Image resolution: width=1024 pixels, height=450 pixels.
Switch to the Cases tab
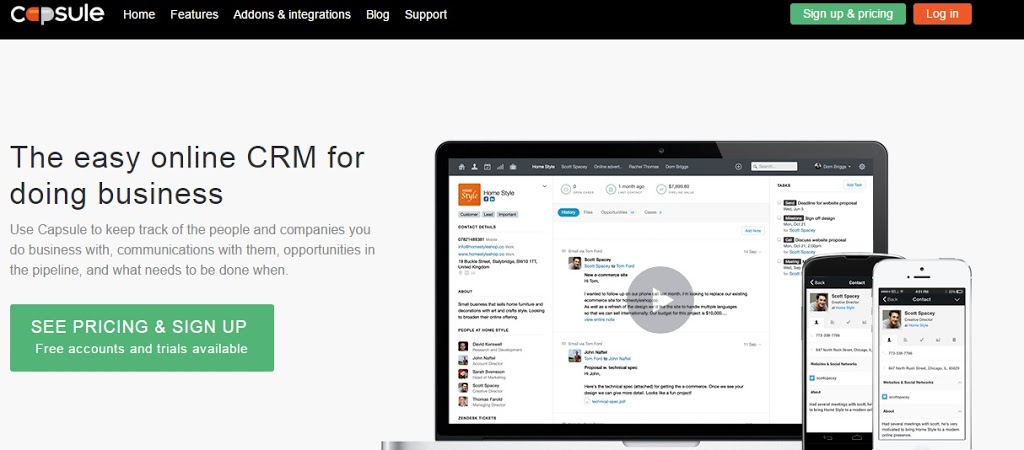click(653, 212)
